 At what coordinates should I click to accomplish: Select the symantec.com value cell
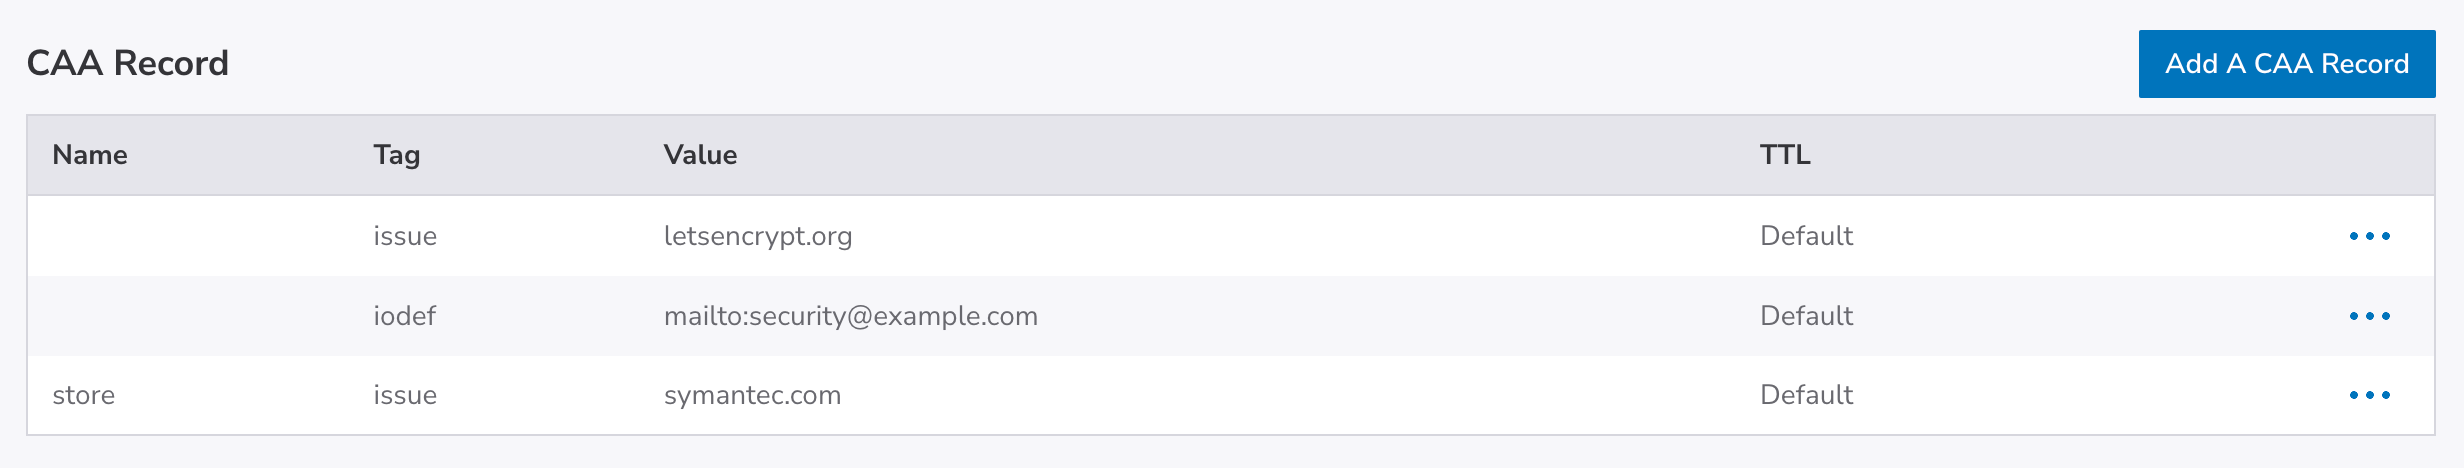752,395
